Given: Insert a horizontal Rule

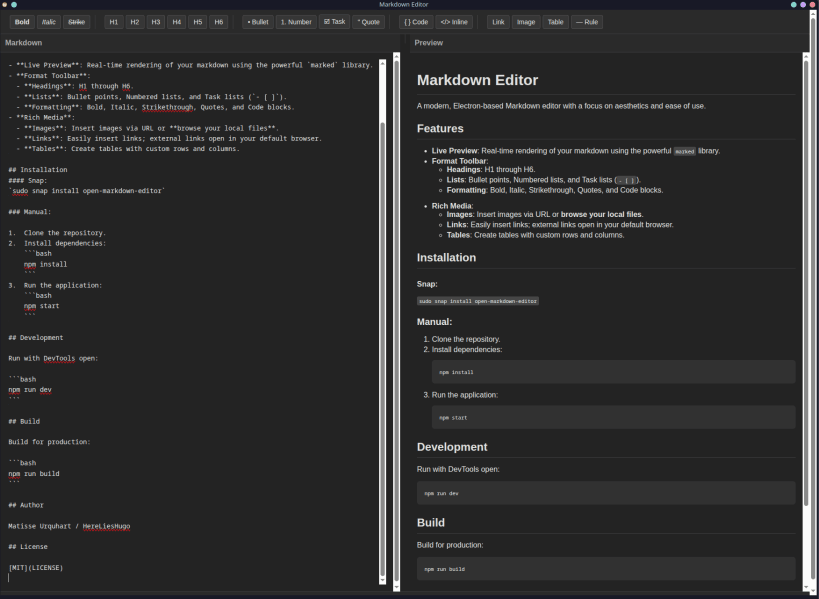Looking at the screenshot, I should (x=587, y=22).
